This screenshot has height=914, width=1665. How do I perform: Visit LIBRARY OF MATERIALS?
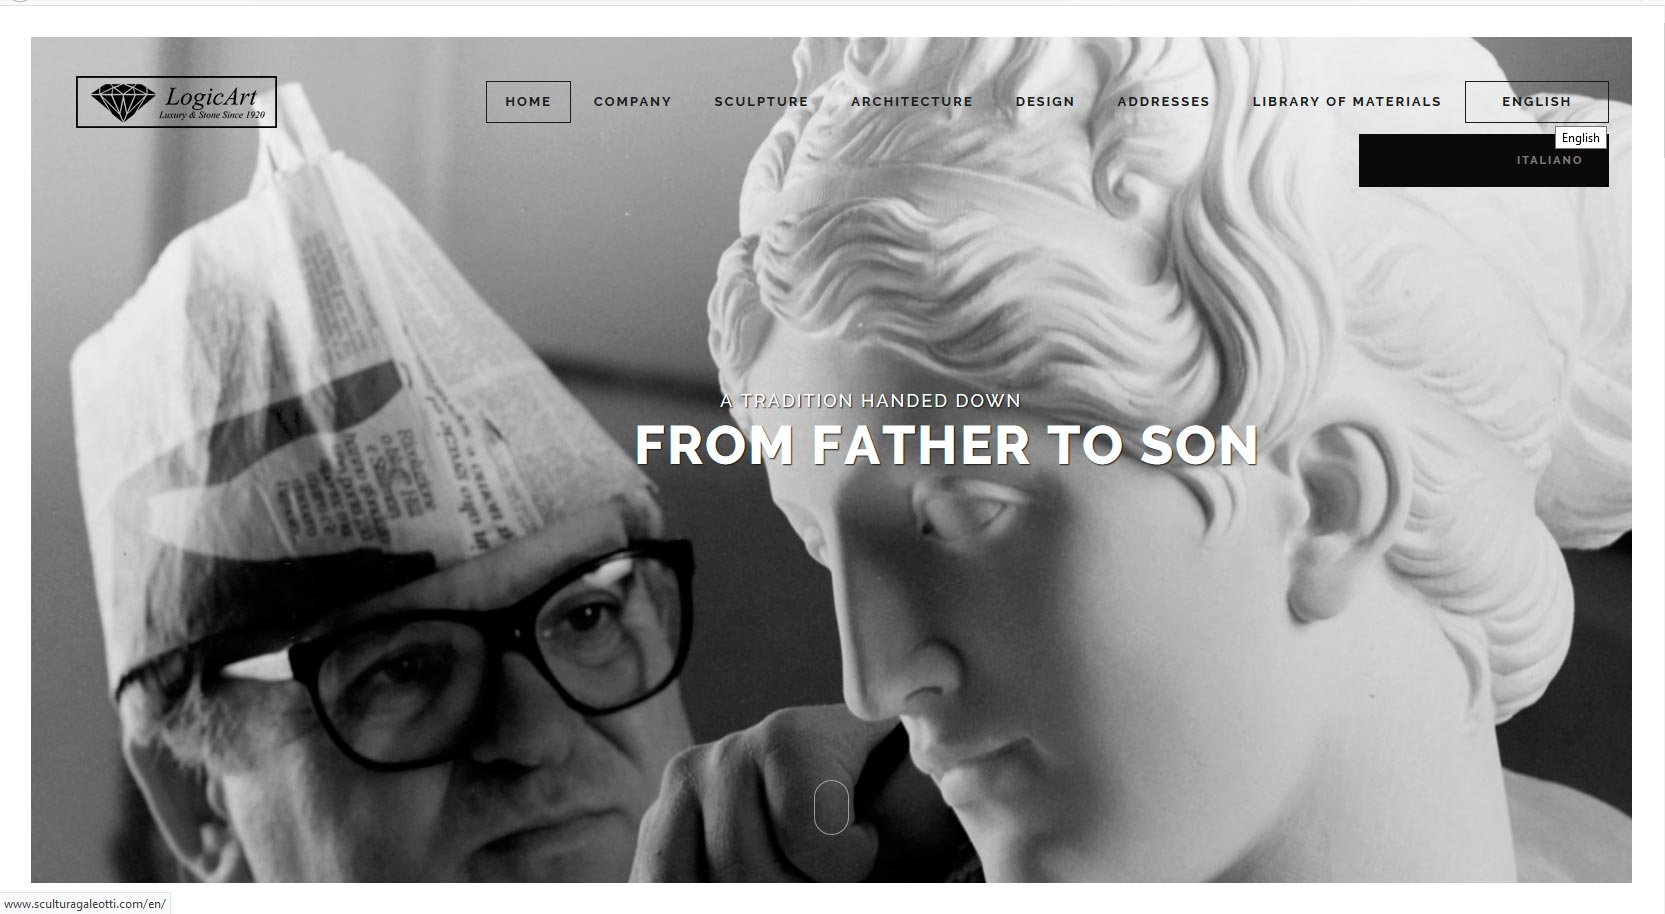click(x=1346, y=102)
